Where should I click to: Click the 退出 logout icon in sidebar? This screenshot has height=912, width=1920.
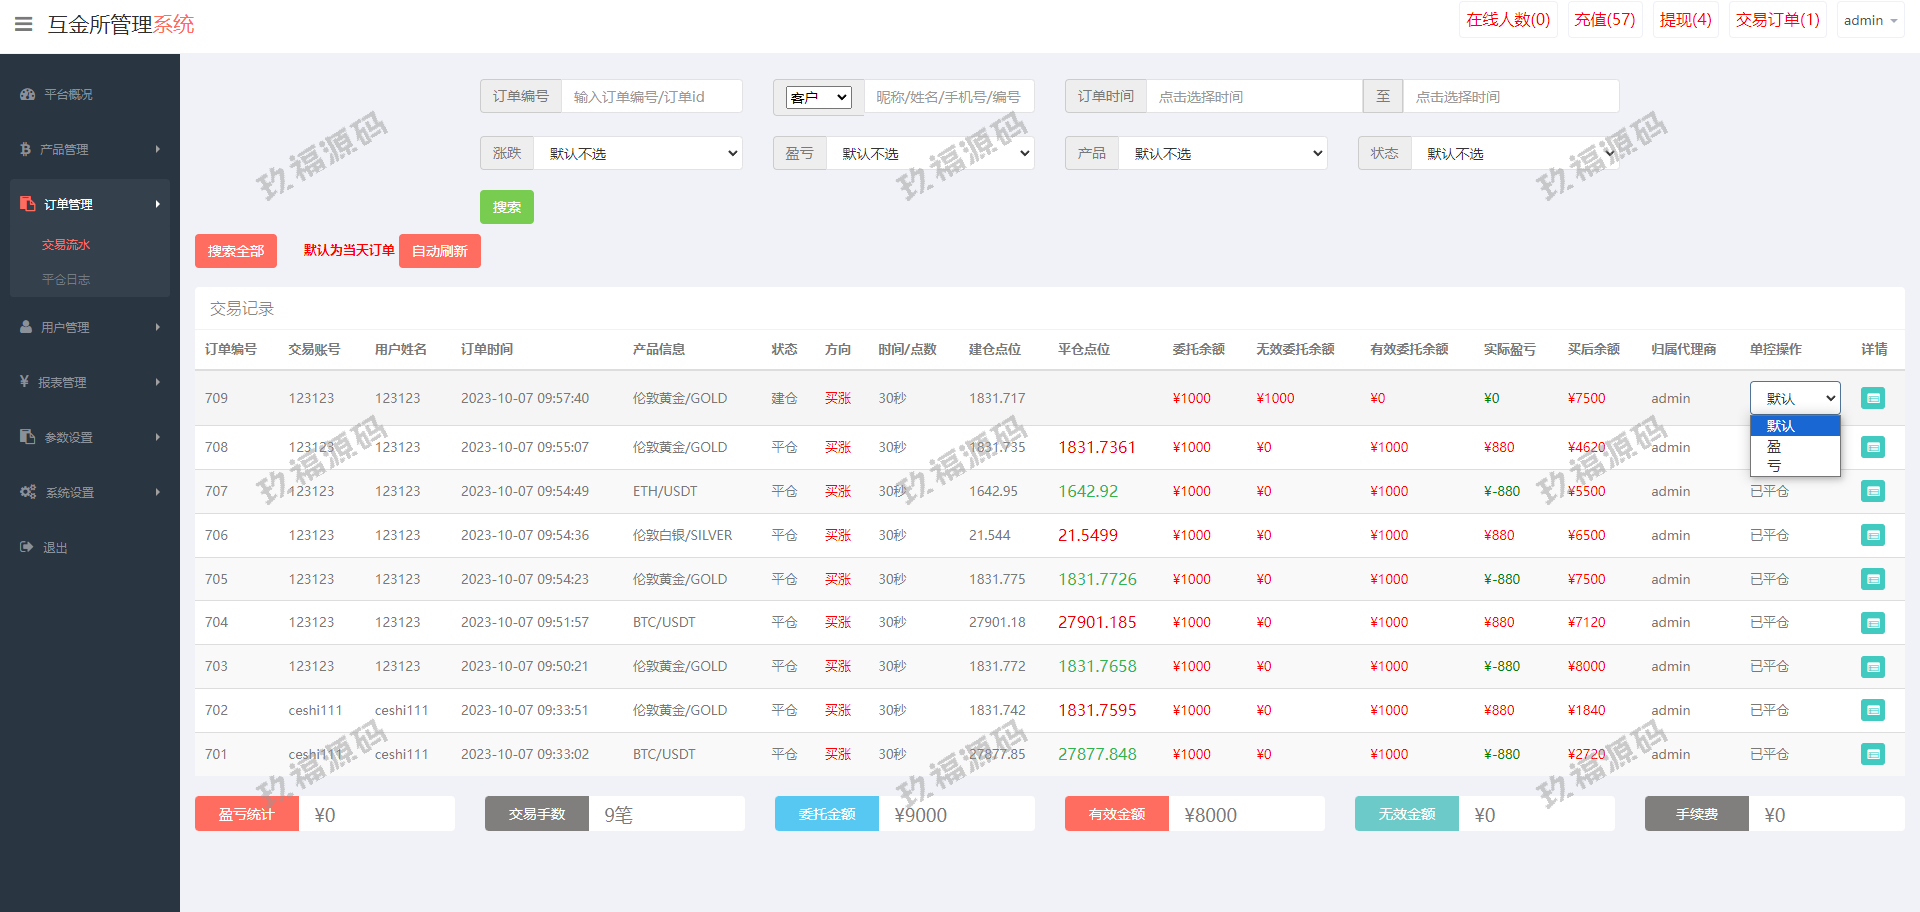click(26, 547)
